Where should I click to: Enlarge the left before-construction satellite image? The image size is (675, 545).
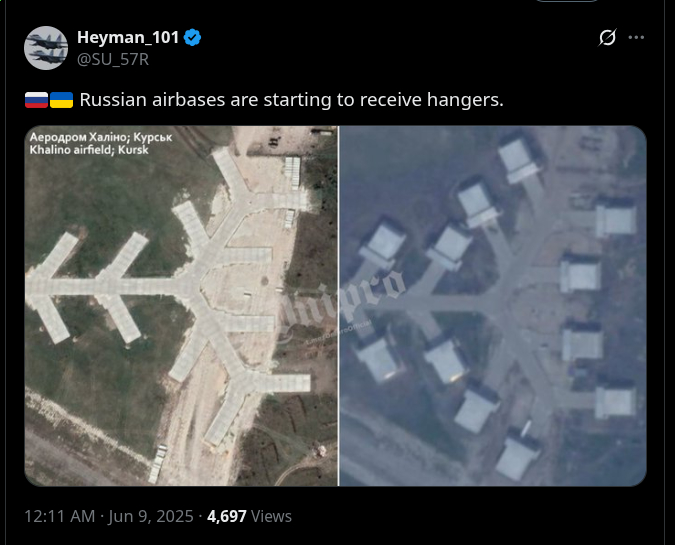[x=181, y=306]
